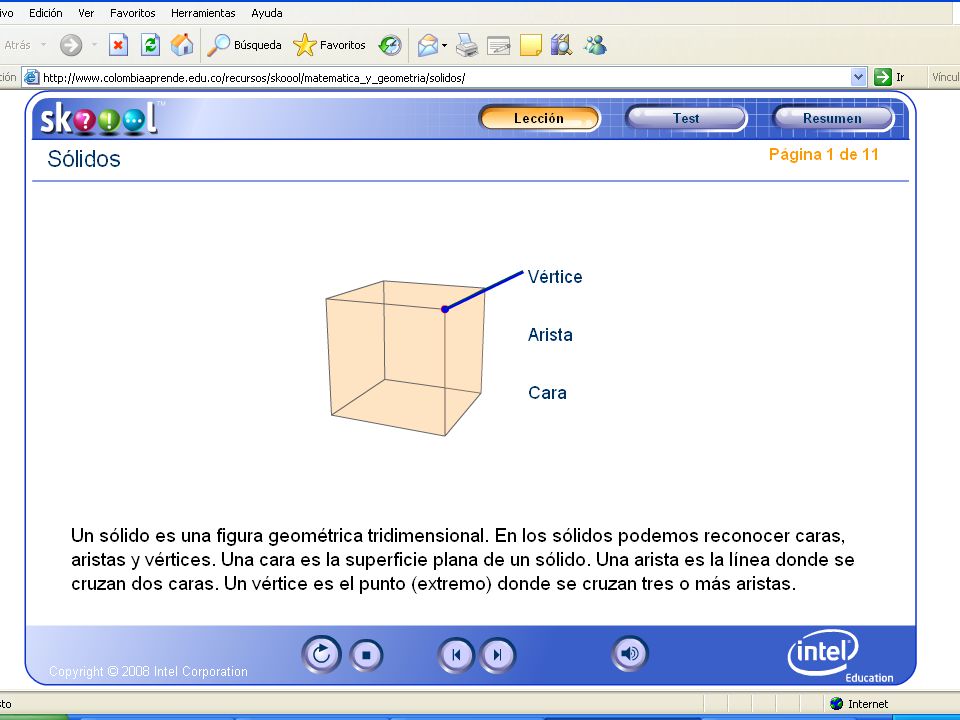The image size is (960, 720).
Task: Go to previous lesson page
Action: [456, 655]
